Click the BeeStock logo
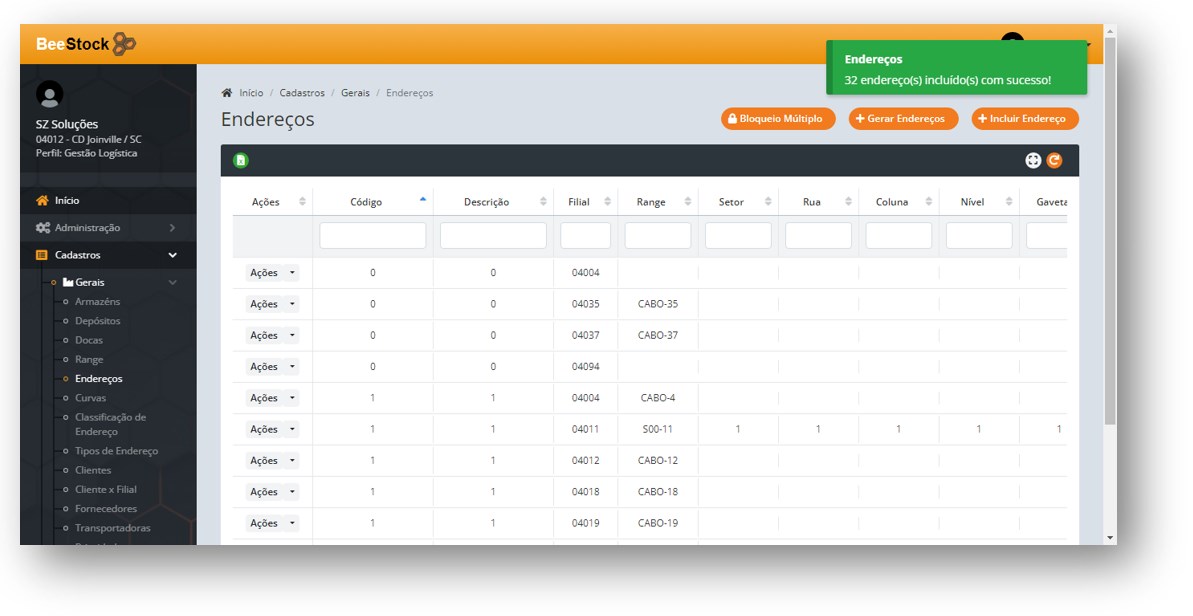This screenshot has height=616, width=1193. (85, 44)
